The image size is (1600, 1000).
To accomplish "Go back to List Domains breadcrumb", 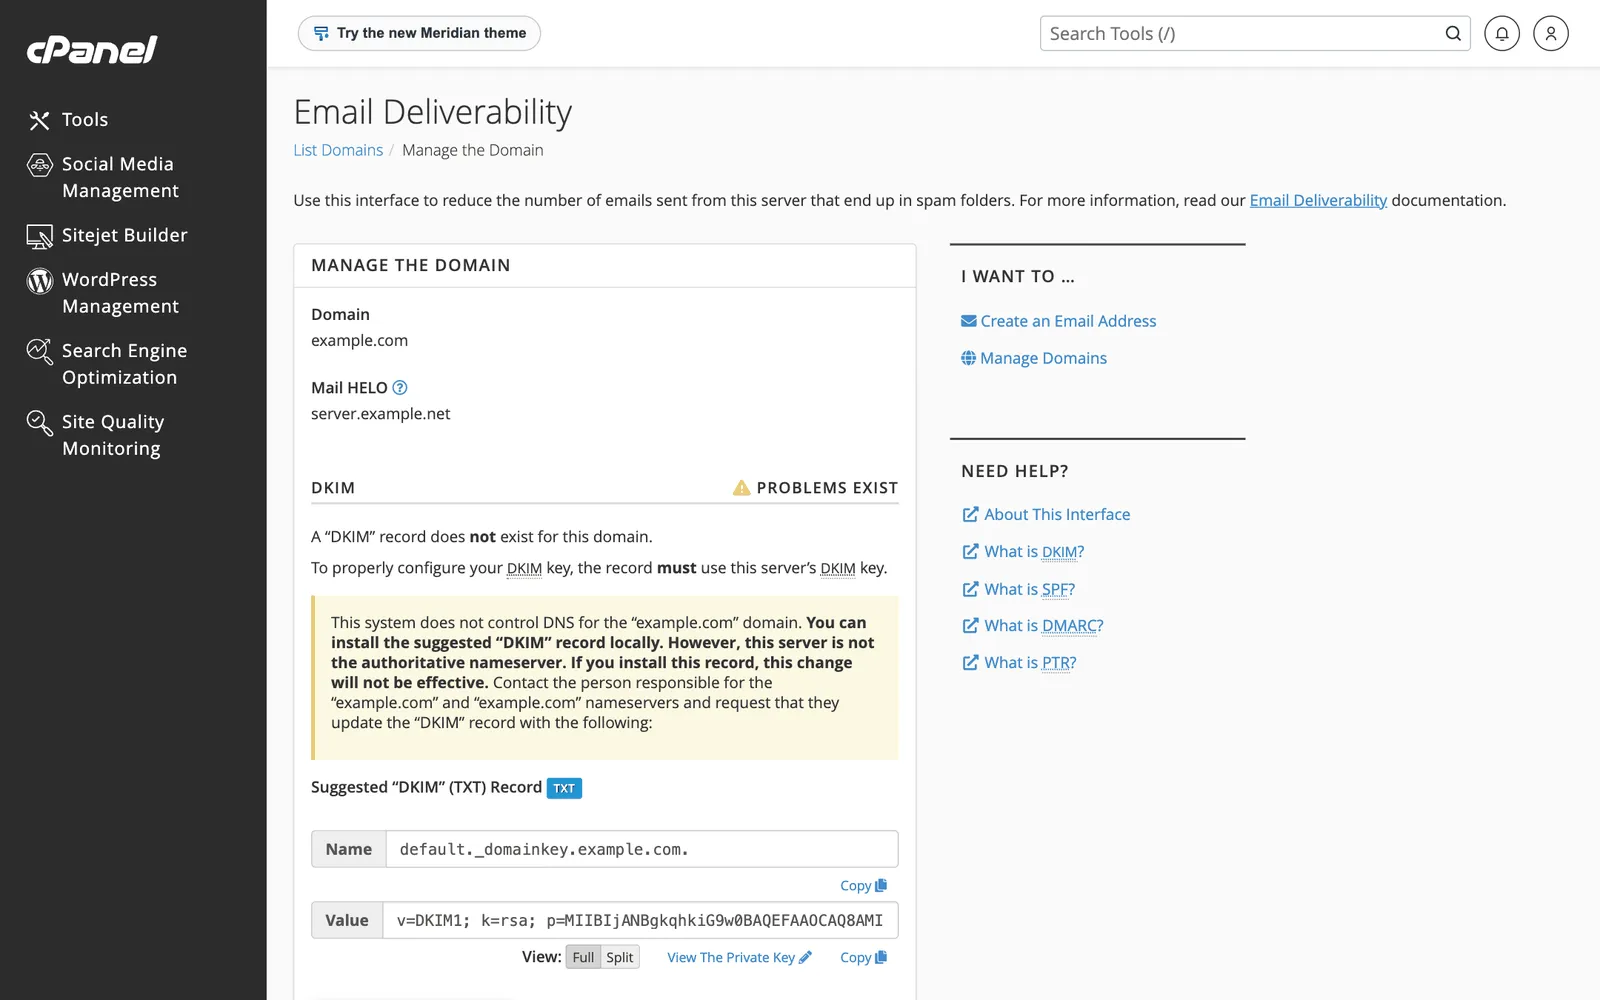I will [338, 150].
